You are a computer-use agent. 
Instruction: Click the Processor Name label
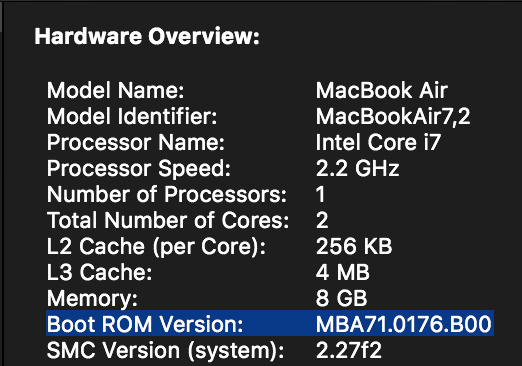click(136, 142)
